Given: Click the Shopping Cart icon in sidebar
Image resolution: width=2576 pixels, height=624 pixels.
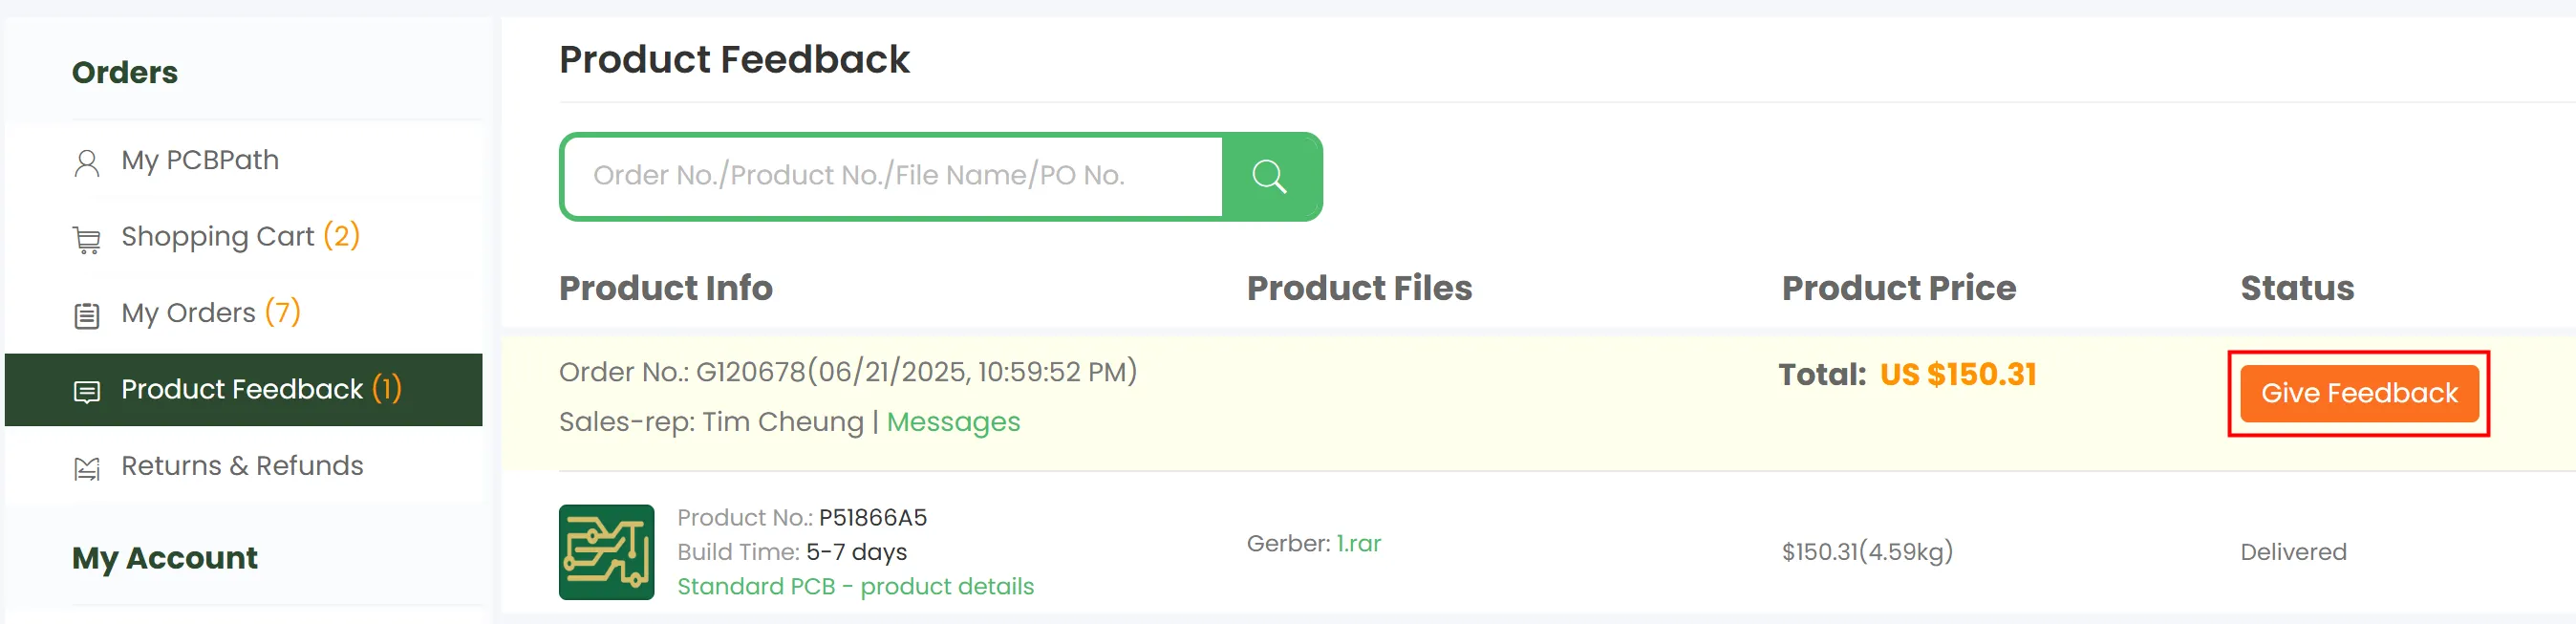Looking at the screenshot, I should point(87,239).
